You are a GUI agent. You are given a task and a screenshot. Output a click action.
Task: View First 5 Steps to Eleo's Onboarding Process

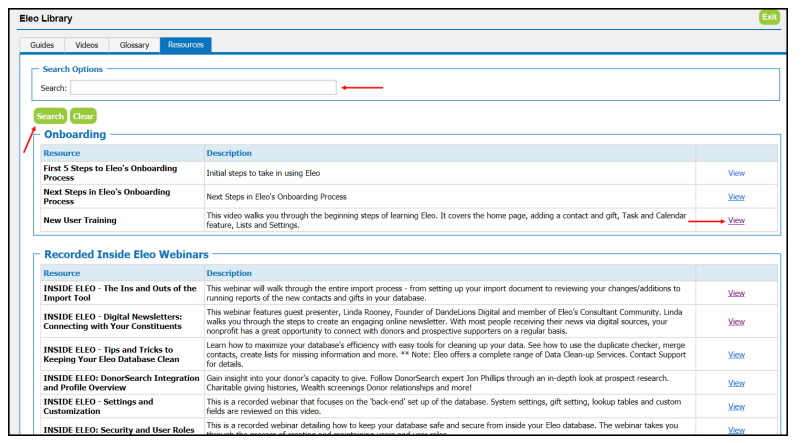pyautogui.click(x=736, y=173)
